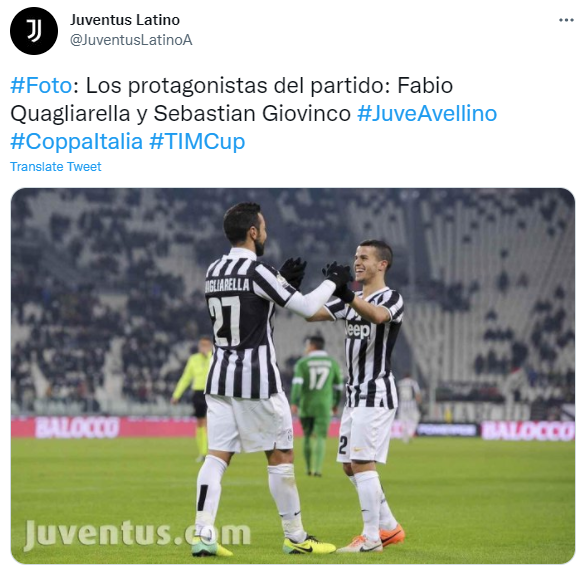Open the Juventus Latino profile avatar
Image resolution: width=582 pixels, height=582 pixels.
[x=34, y=31]
